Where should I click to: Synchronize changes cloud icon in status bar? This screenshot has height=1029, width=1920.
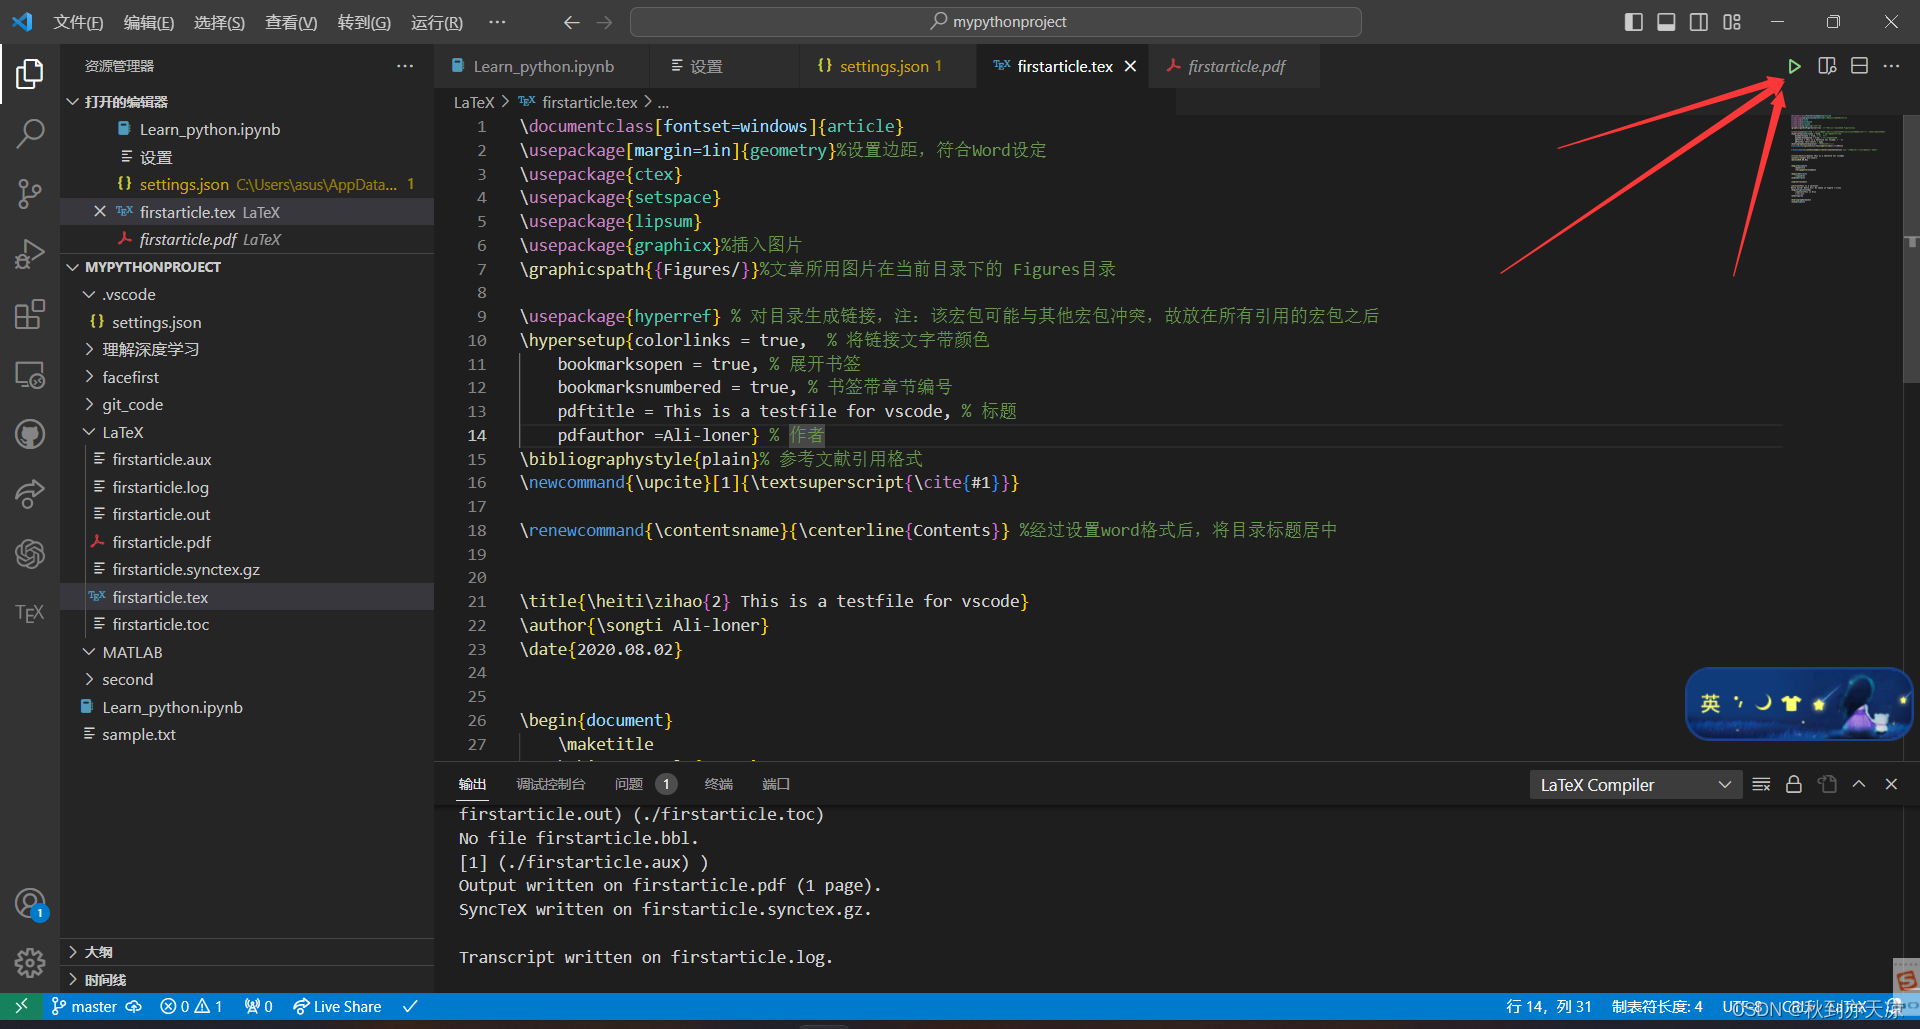[x=133, y=1006]
